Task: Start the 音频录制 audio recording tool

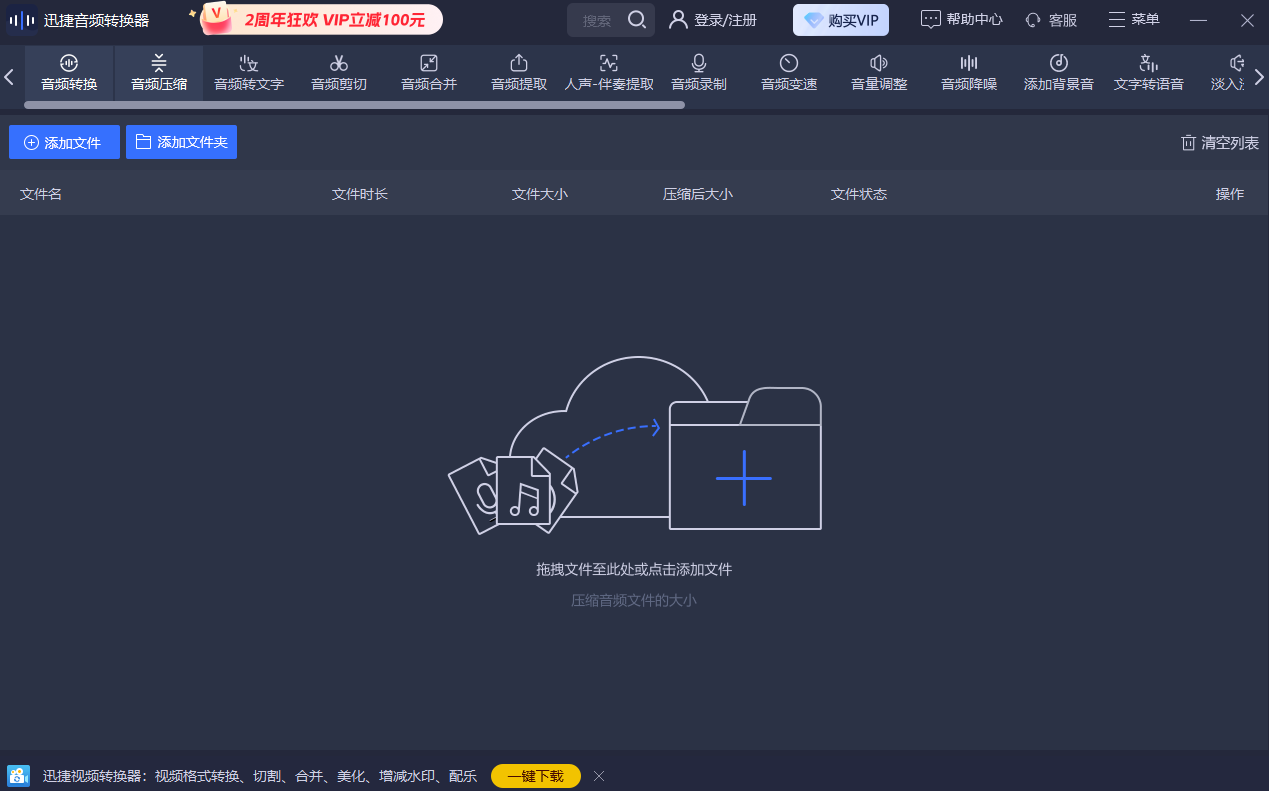Action: [x=697, y=73]
